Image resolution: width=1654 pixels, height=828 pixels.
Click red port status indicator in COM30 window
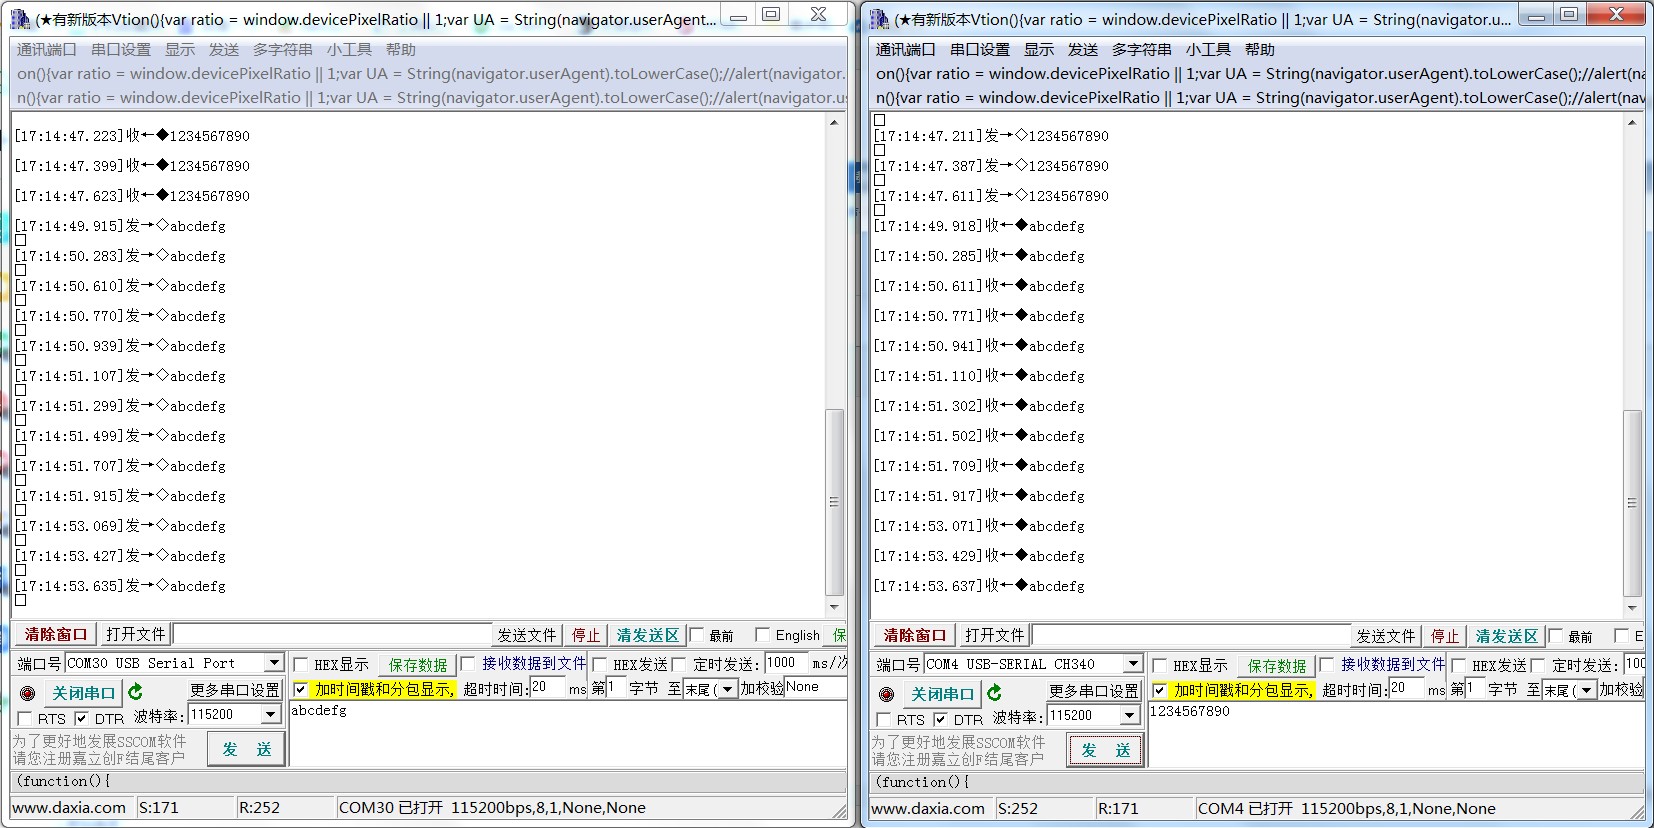pos(27,693)
